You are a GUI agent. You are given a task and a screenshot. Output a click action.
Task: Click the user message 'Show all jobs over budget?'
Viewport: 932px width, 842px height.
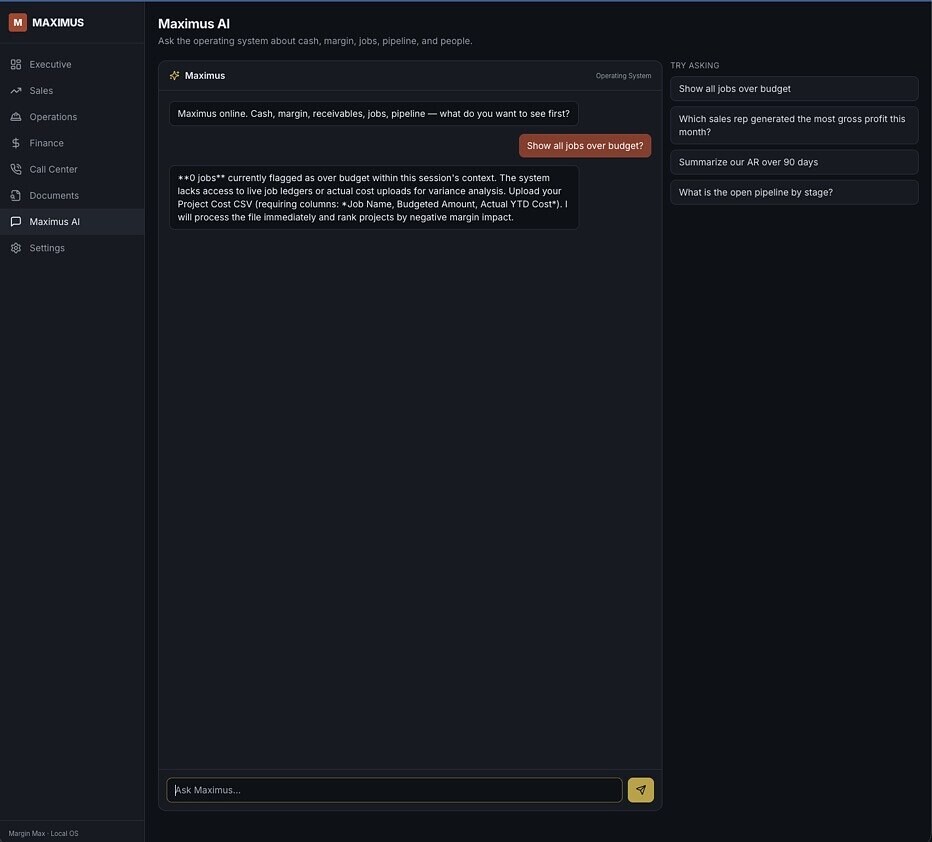pos(584,146)
